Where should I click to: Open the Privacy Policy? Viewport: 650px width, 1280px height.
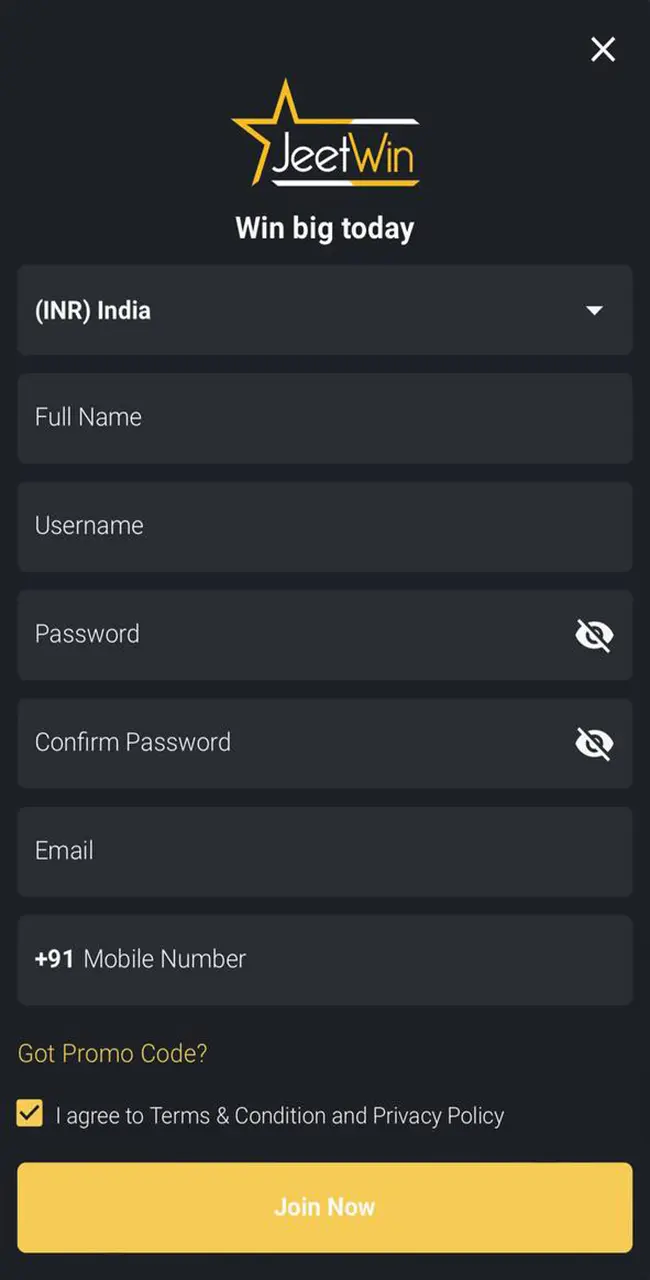[x=440, y=1115]
